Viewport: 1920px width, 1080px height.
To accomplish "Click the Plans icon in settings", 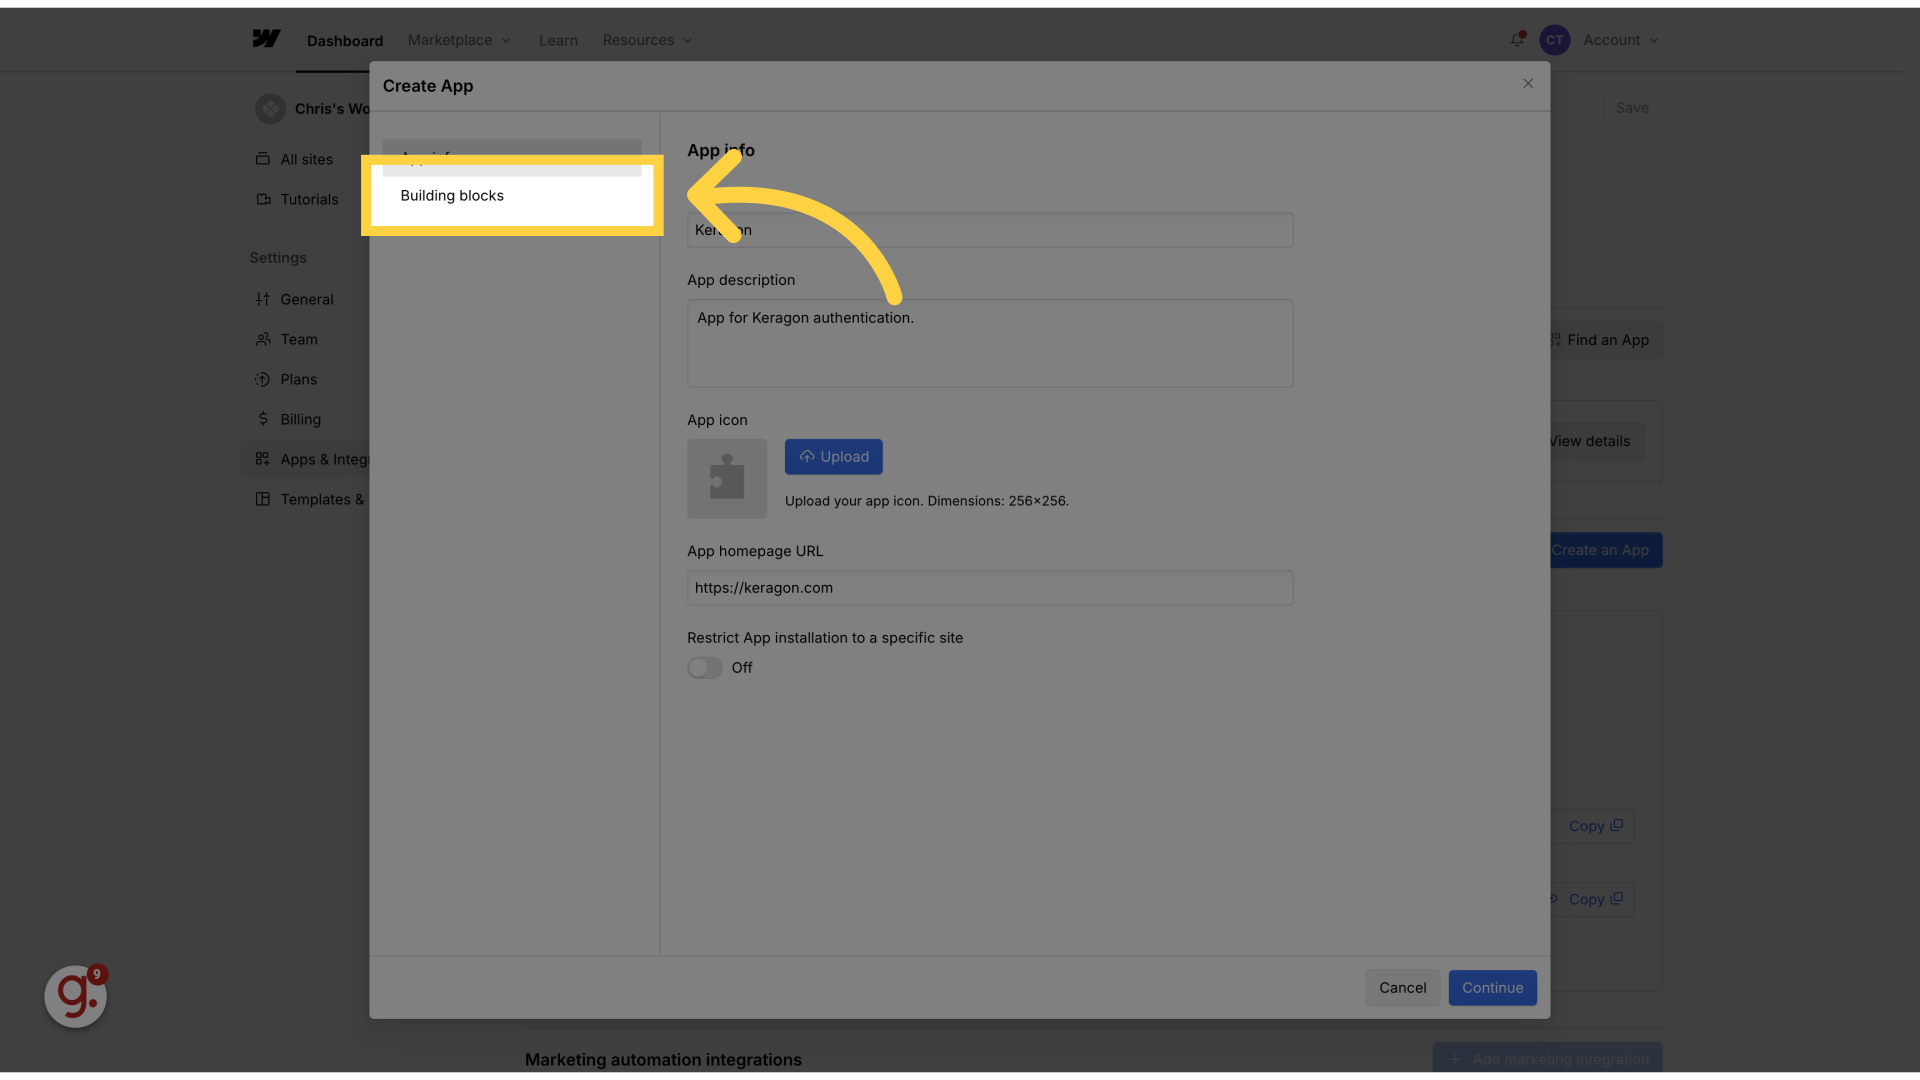I will (x=263, y=379).
